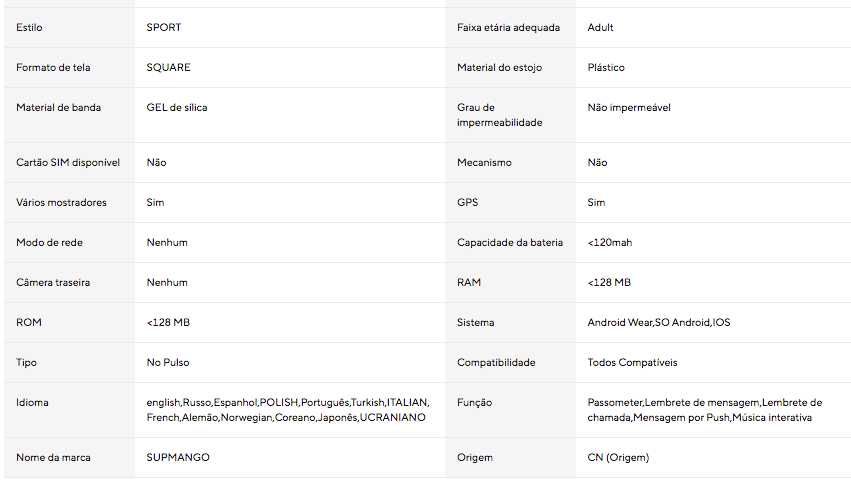Click the "Vários mostradores" label
Image resolution: width=851 pixels, height=486 pixels.
pyautogui.click(x=61, y=203)
